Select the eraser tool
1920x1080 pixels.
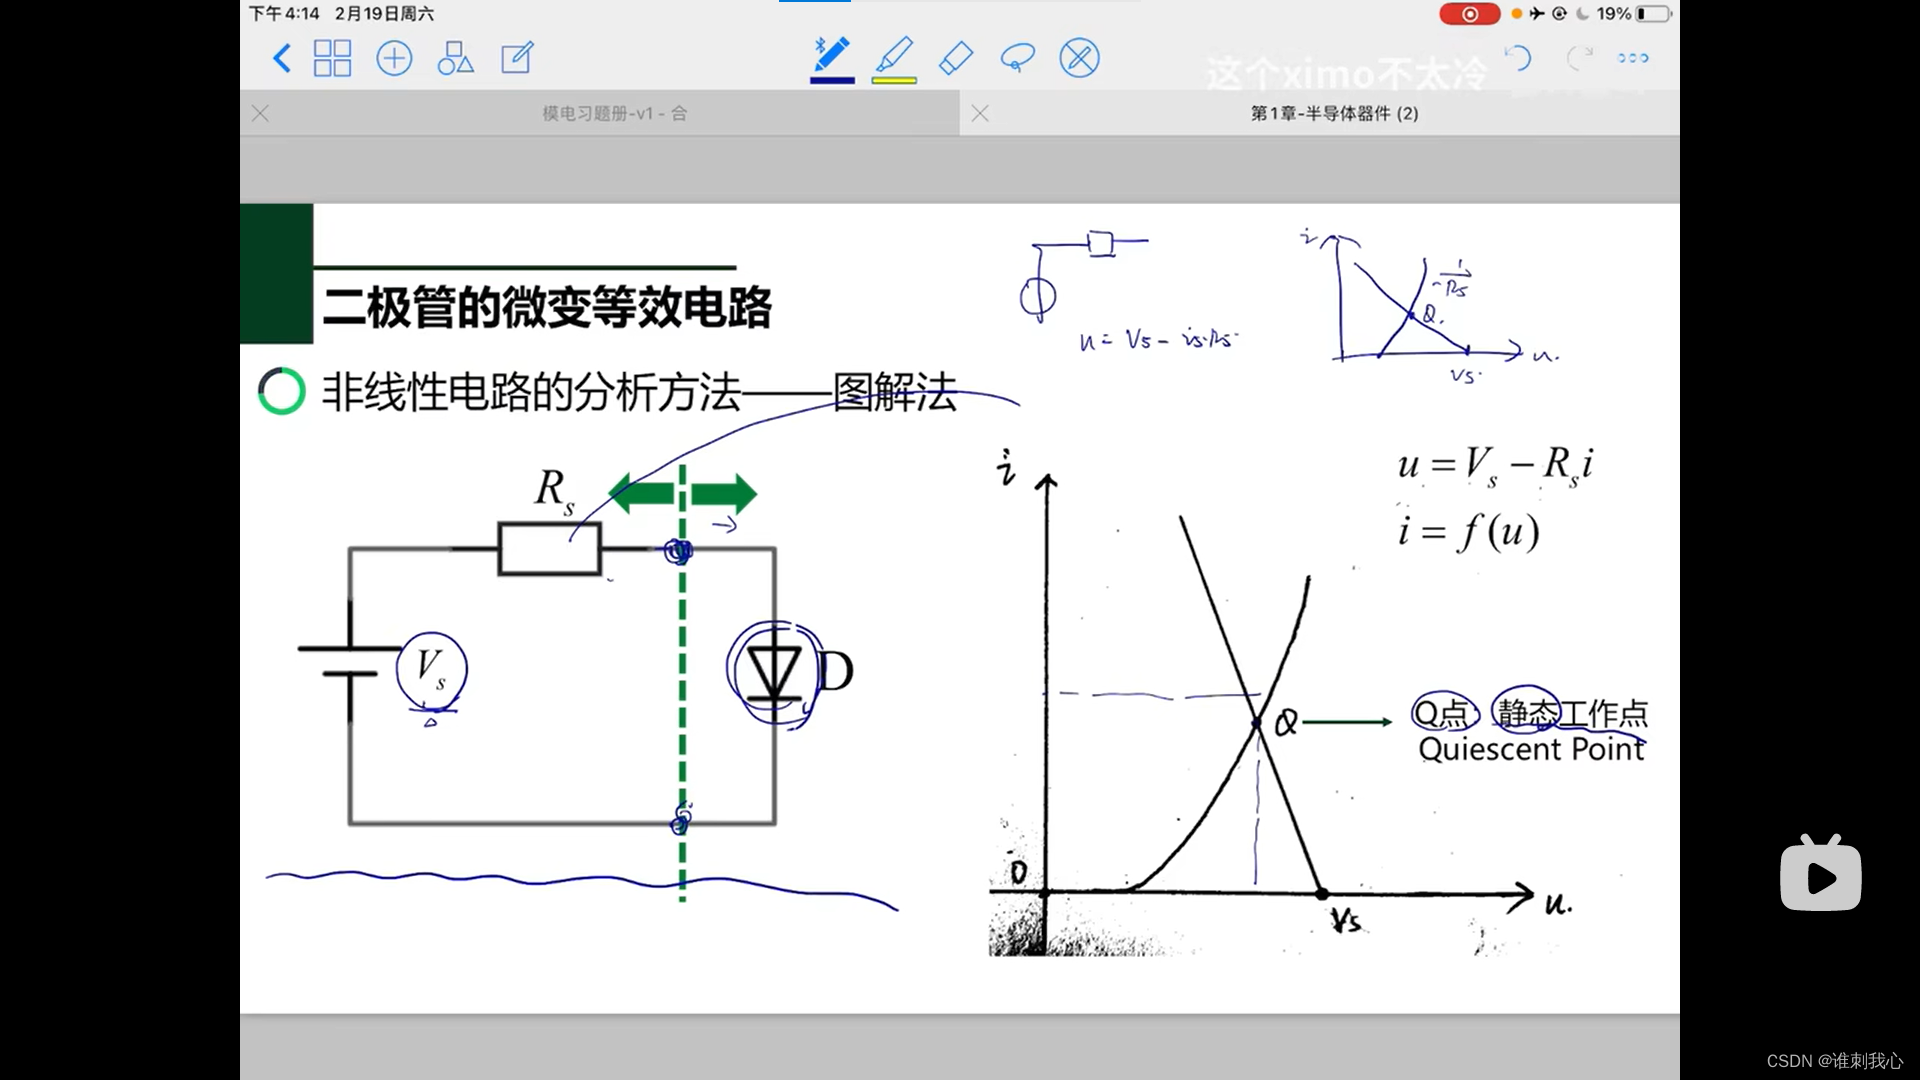[956, 58]
